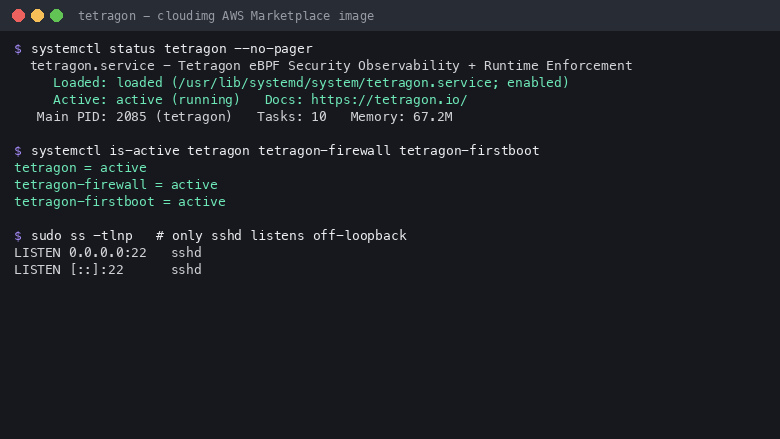Click the 'sudo ss -tlnp' command text
This screenshot has height=439, width=780.
[x=82, y=236]
